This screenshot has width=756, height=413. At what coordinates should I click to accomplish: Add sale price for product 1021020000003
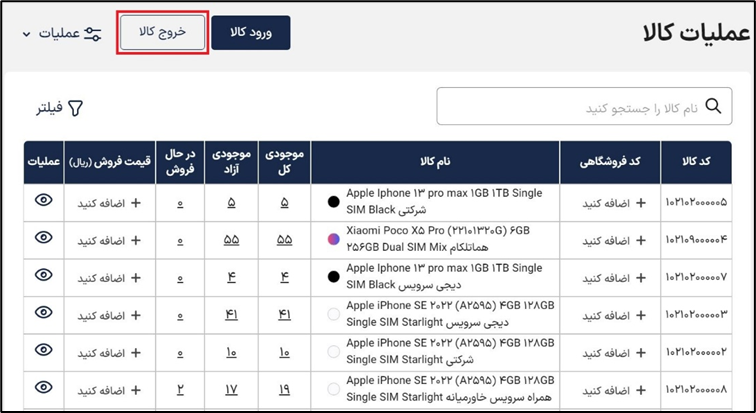[109, 316]
